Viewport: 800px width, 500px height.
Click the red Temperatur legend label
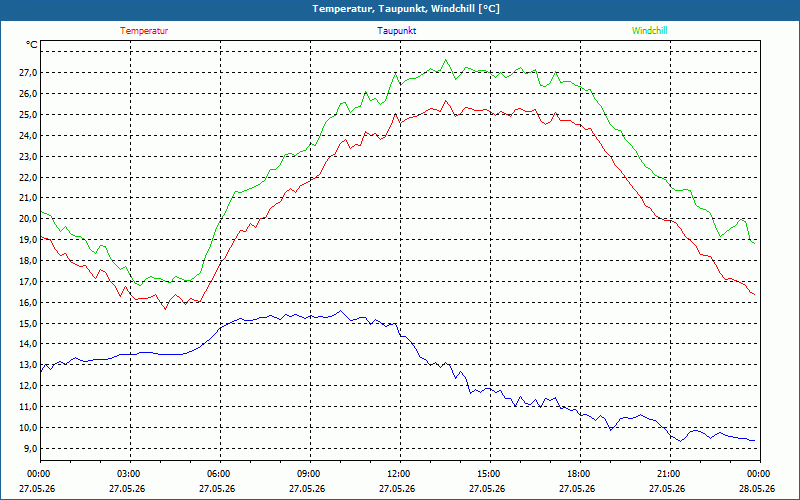tap(144, 31)
